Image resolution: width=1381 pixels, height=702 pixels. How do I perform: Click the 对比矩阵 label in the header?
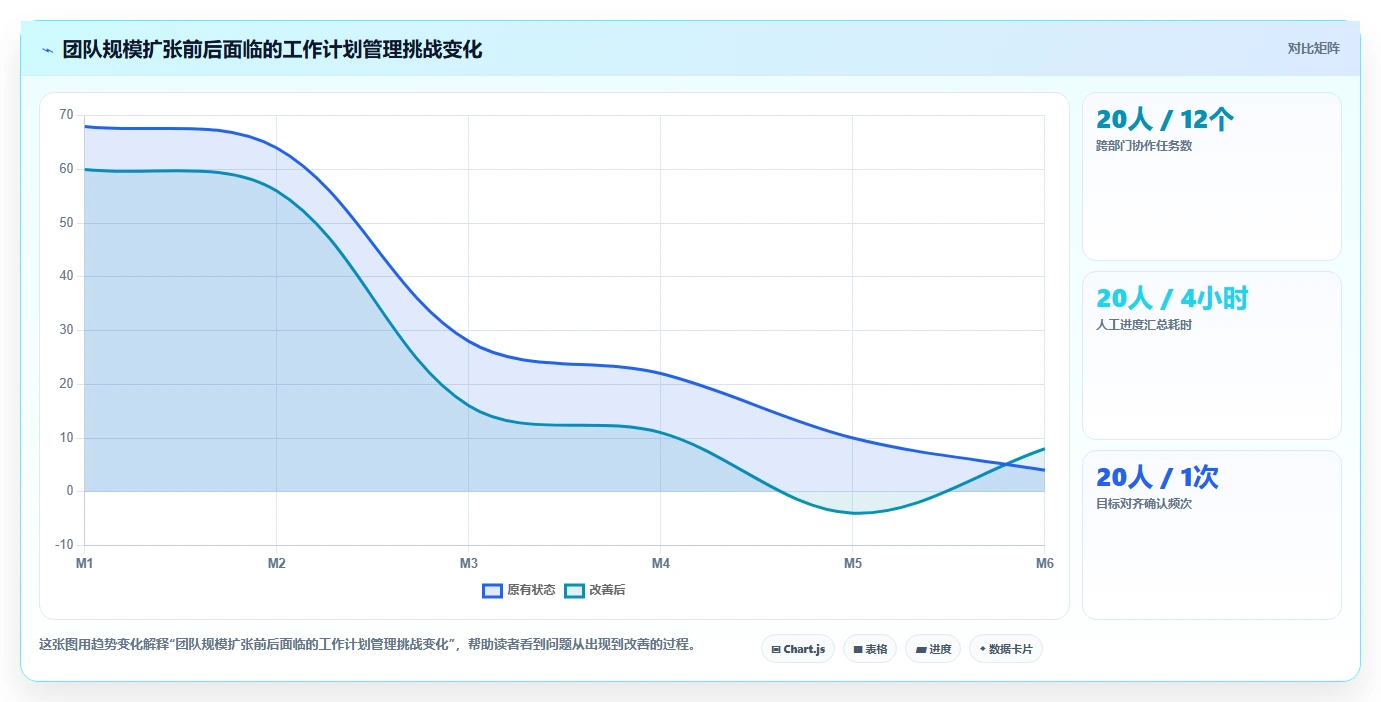click(1313, 48)
